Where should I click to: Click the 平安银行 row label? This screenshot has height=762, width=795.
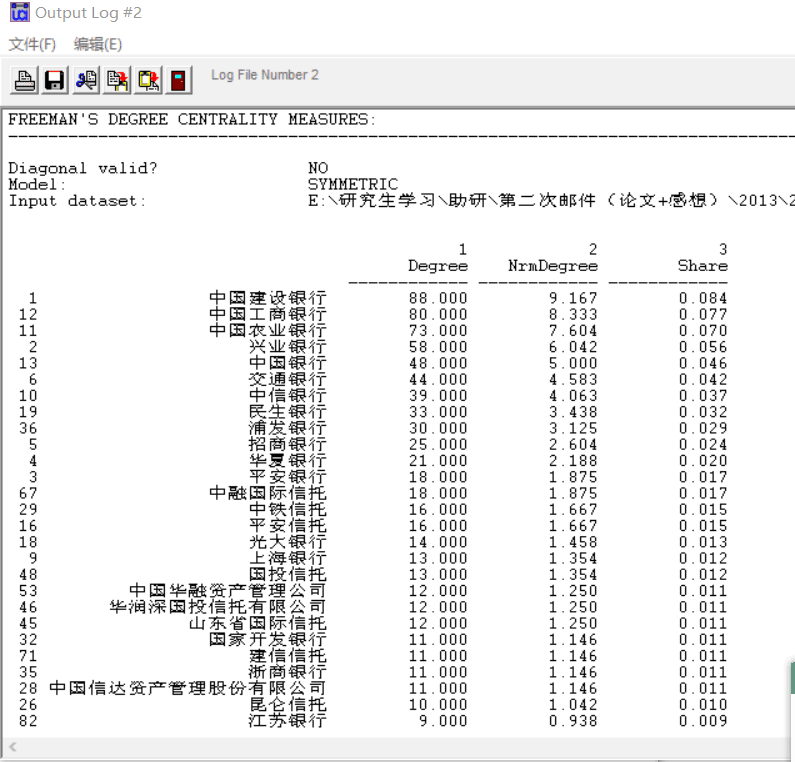pos(287,477)
